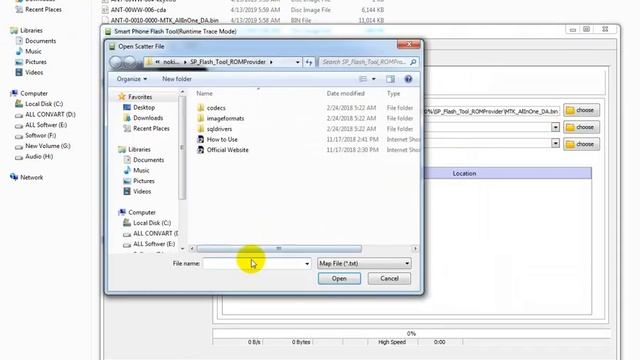Click the 0% progress bar in Flash Tool
The height and width of the screenshot is (360, 640).
point(411,333)
